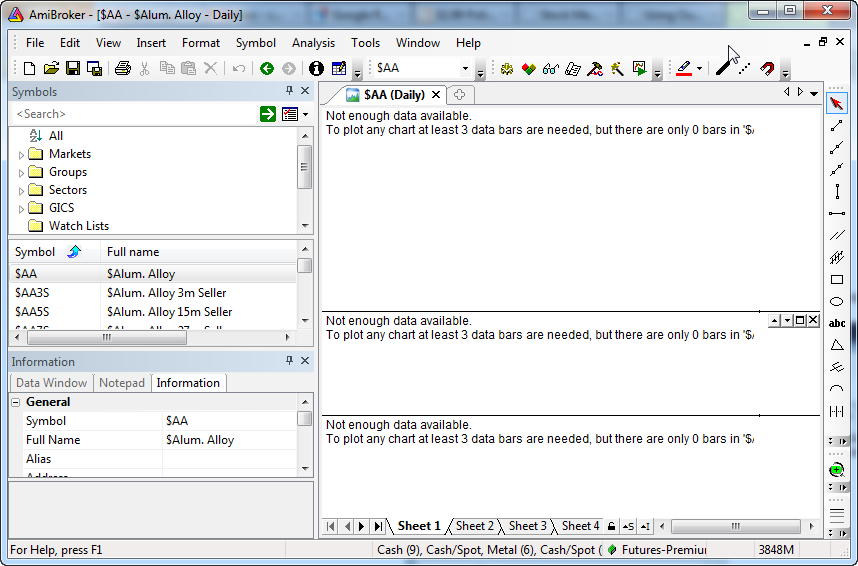
Task: Jump to last sheet navigation button
Action: pos(378,527)
